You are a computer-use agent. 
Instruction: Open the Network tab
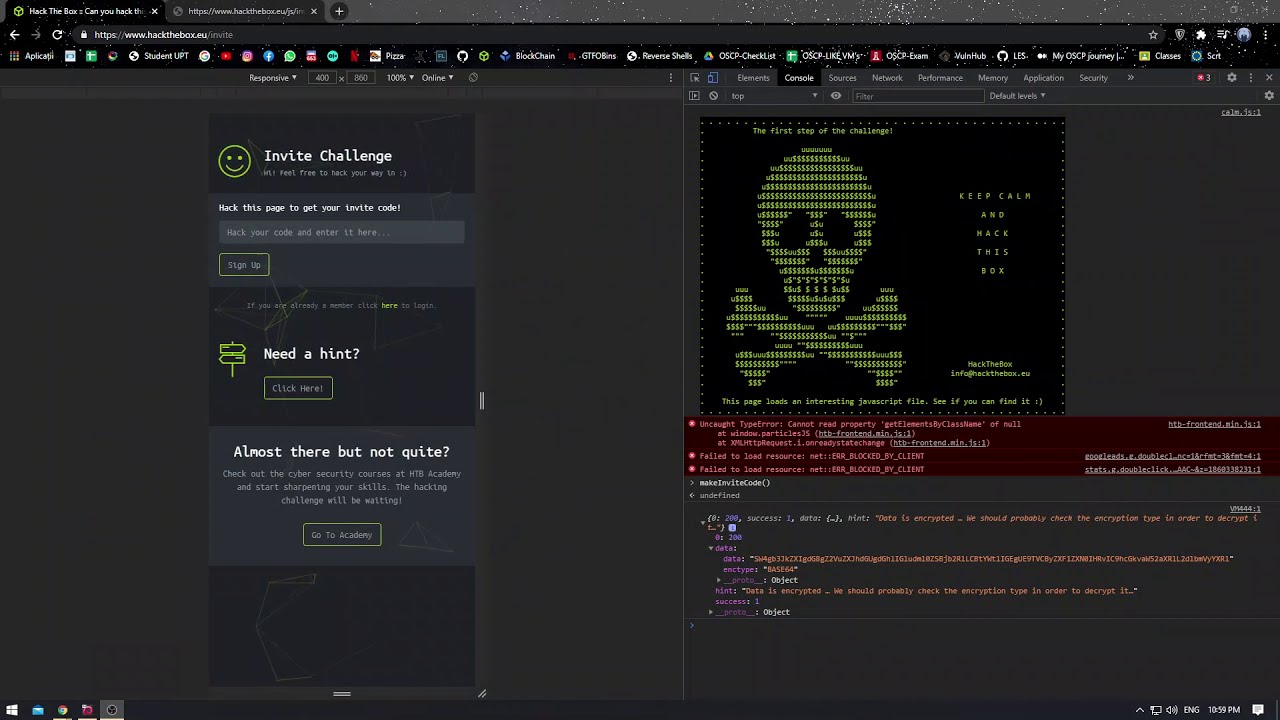(x=887, y=78)
